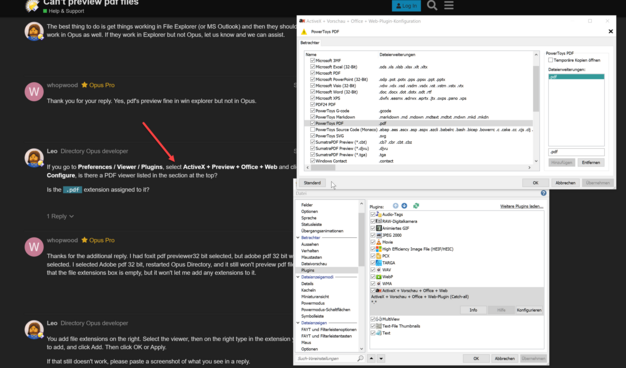This screenshot has width=626, height=368.
Task: Toggle the Audio-Tags plugin checkbox
Action: [x=373, y=214]
